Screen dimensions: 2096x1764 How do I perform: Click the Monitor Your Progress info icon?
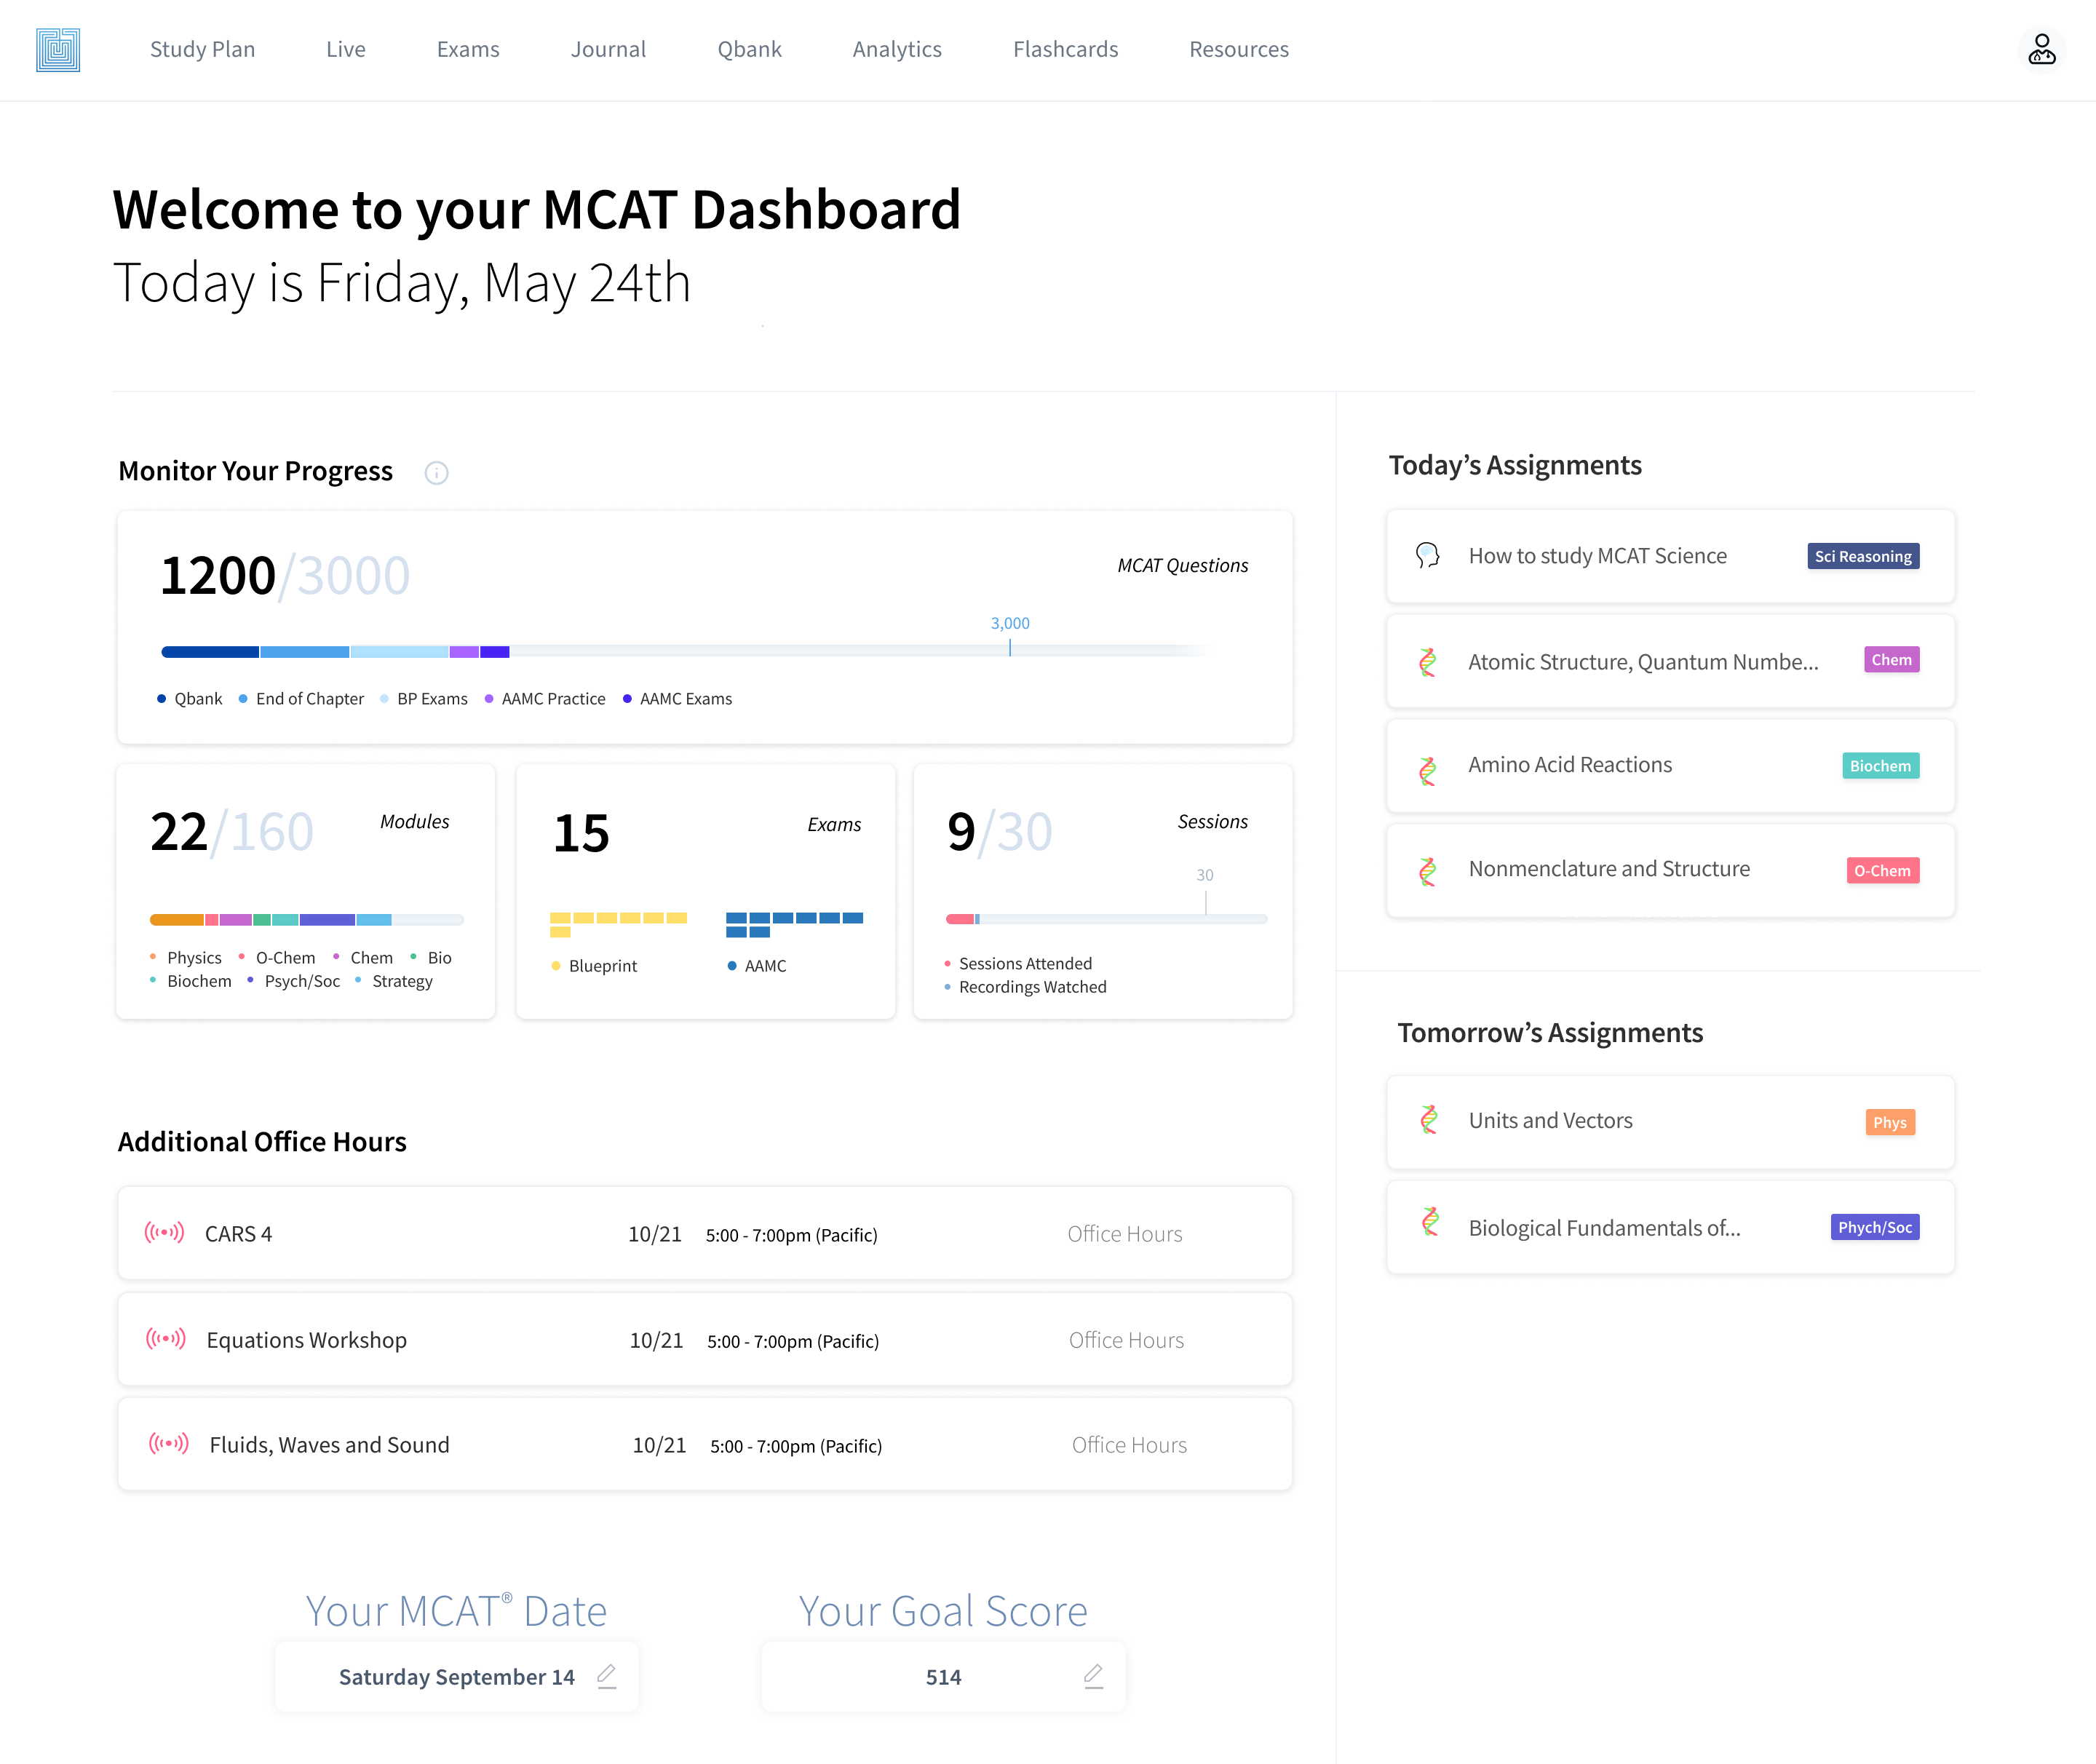point(436,473)
